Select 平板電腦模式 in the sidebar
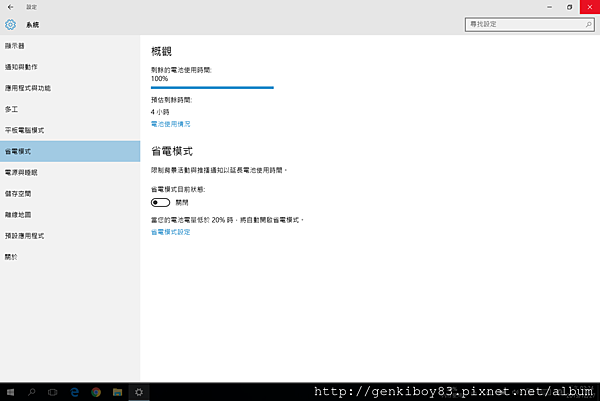The height and width of the screenshot is (401, 600). pyautogui.click(x=70, y=130)
